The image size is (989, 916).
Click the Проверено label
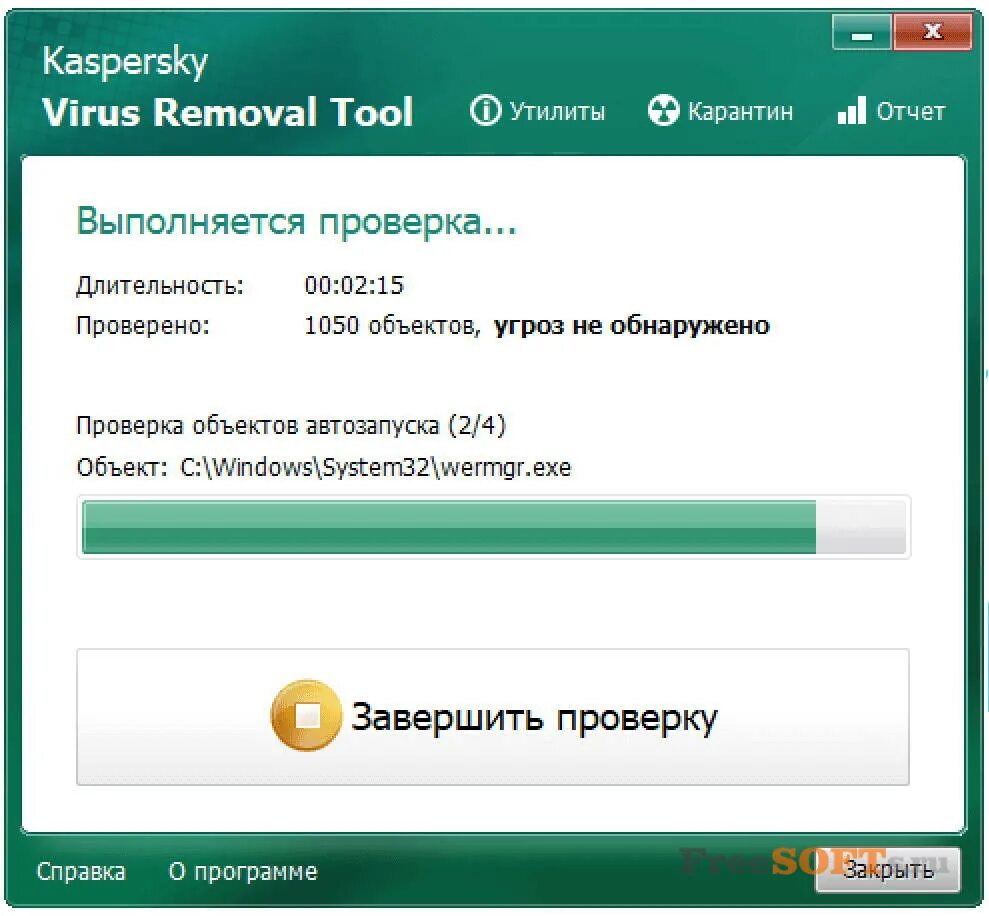pos(143,326)
